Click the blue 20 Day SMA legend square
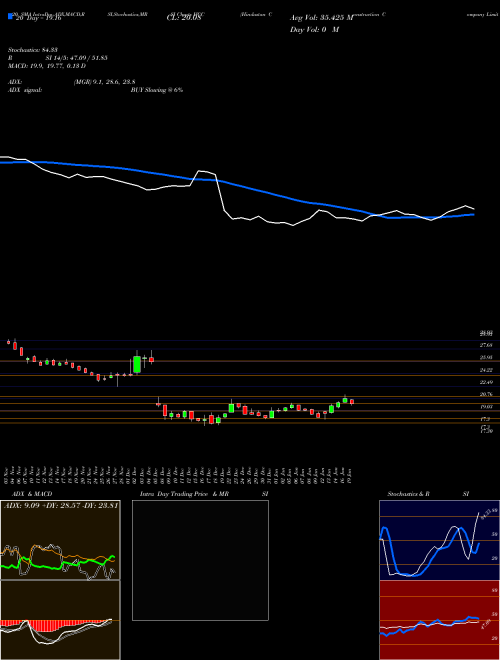 pyautogui.click(x=10, y=16)
